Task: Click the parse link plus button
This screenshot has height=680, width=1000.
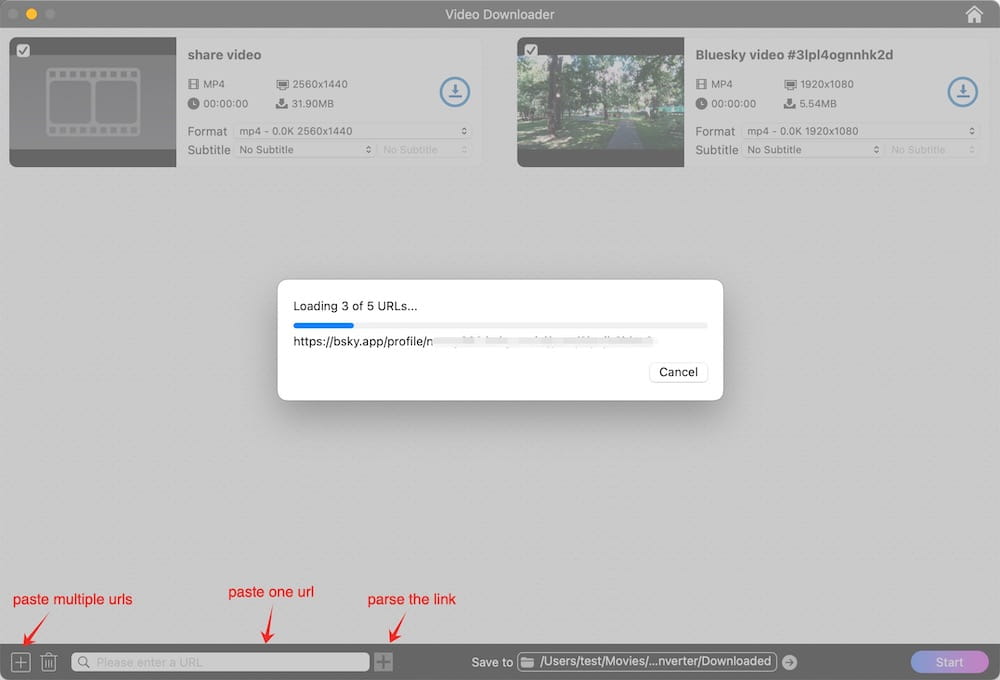Action: [x=383, y=662]
